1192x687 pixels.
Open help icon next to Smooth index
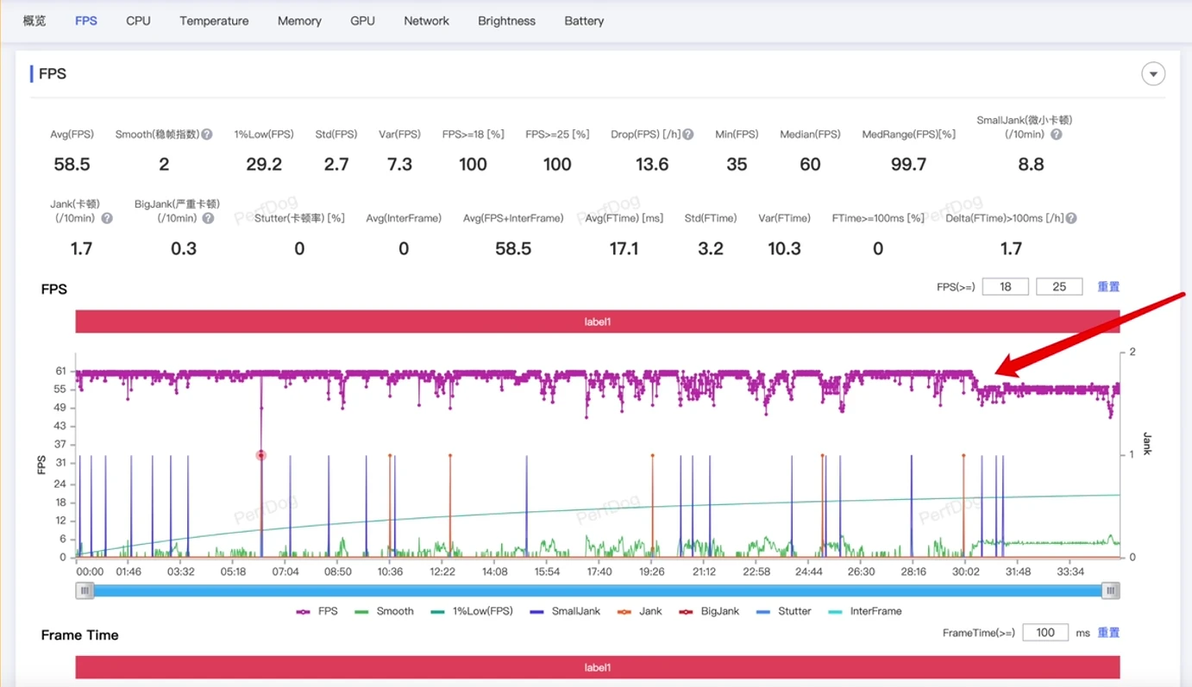[x=207, y=135]
